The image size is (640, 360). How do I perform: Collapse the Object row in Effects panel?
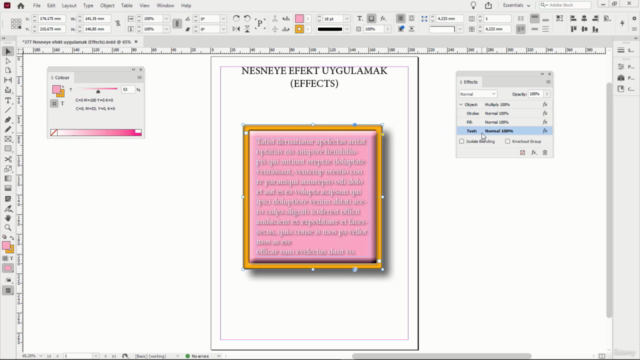461,104
